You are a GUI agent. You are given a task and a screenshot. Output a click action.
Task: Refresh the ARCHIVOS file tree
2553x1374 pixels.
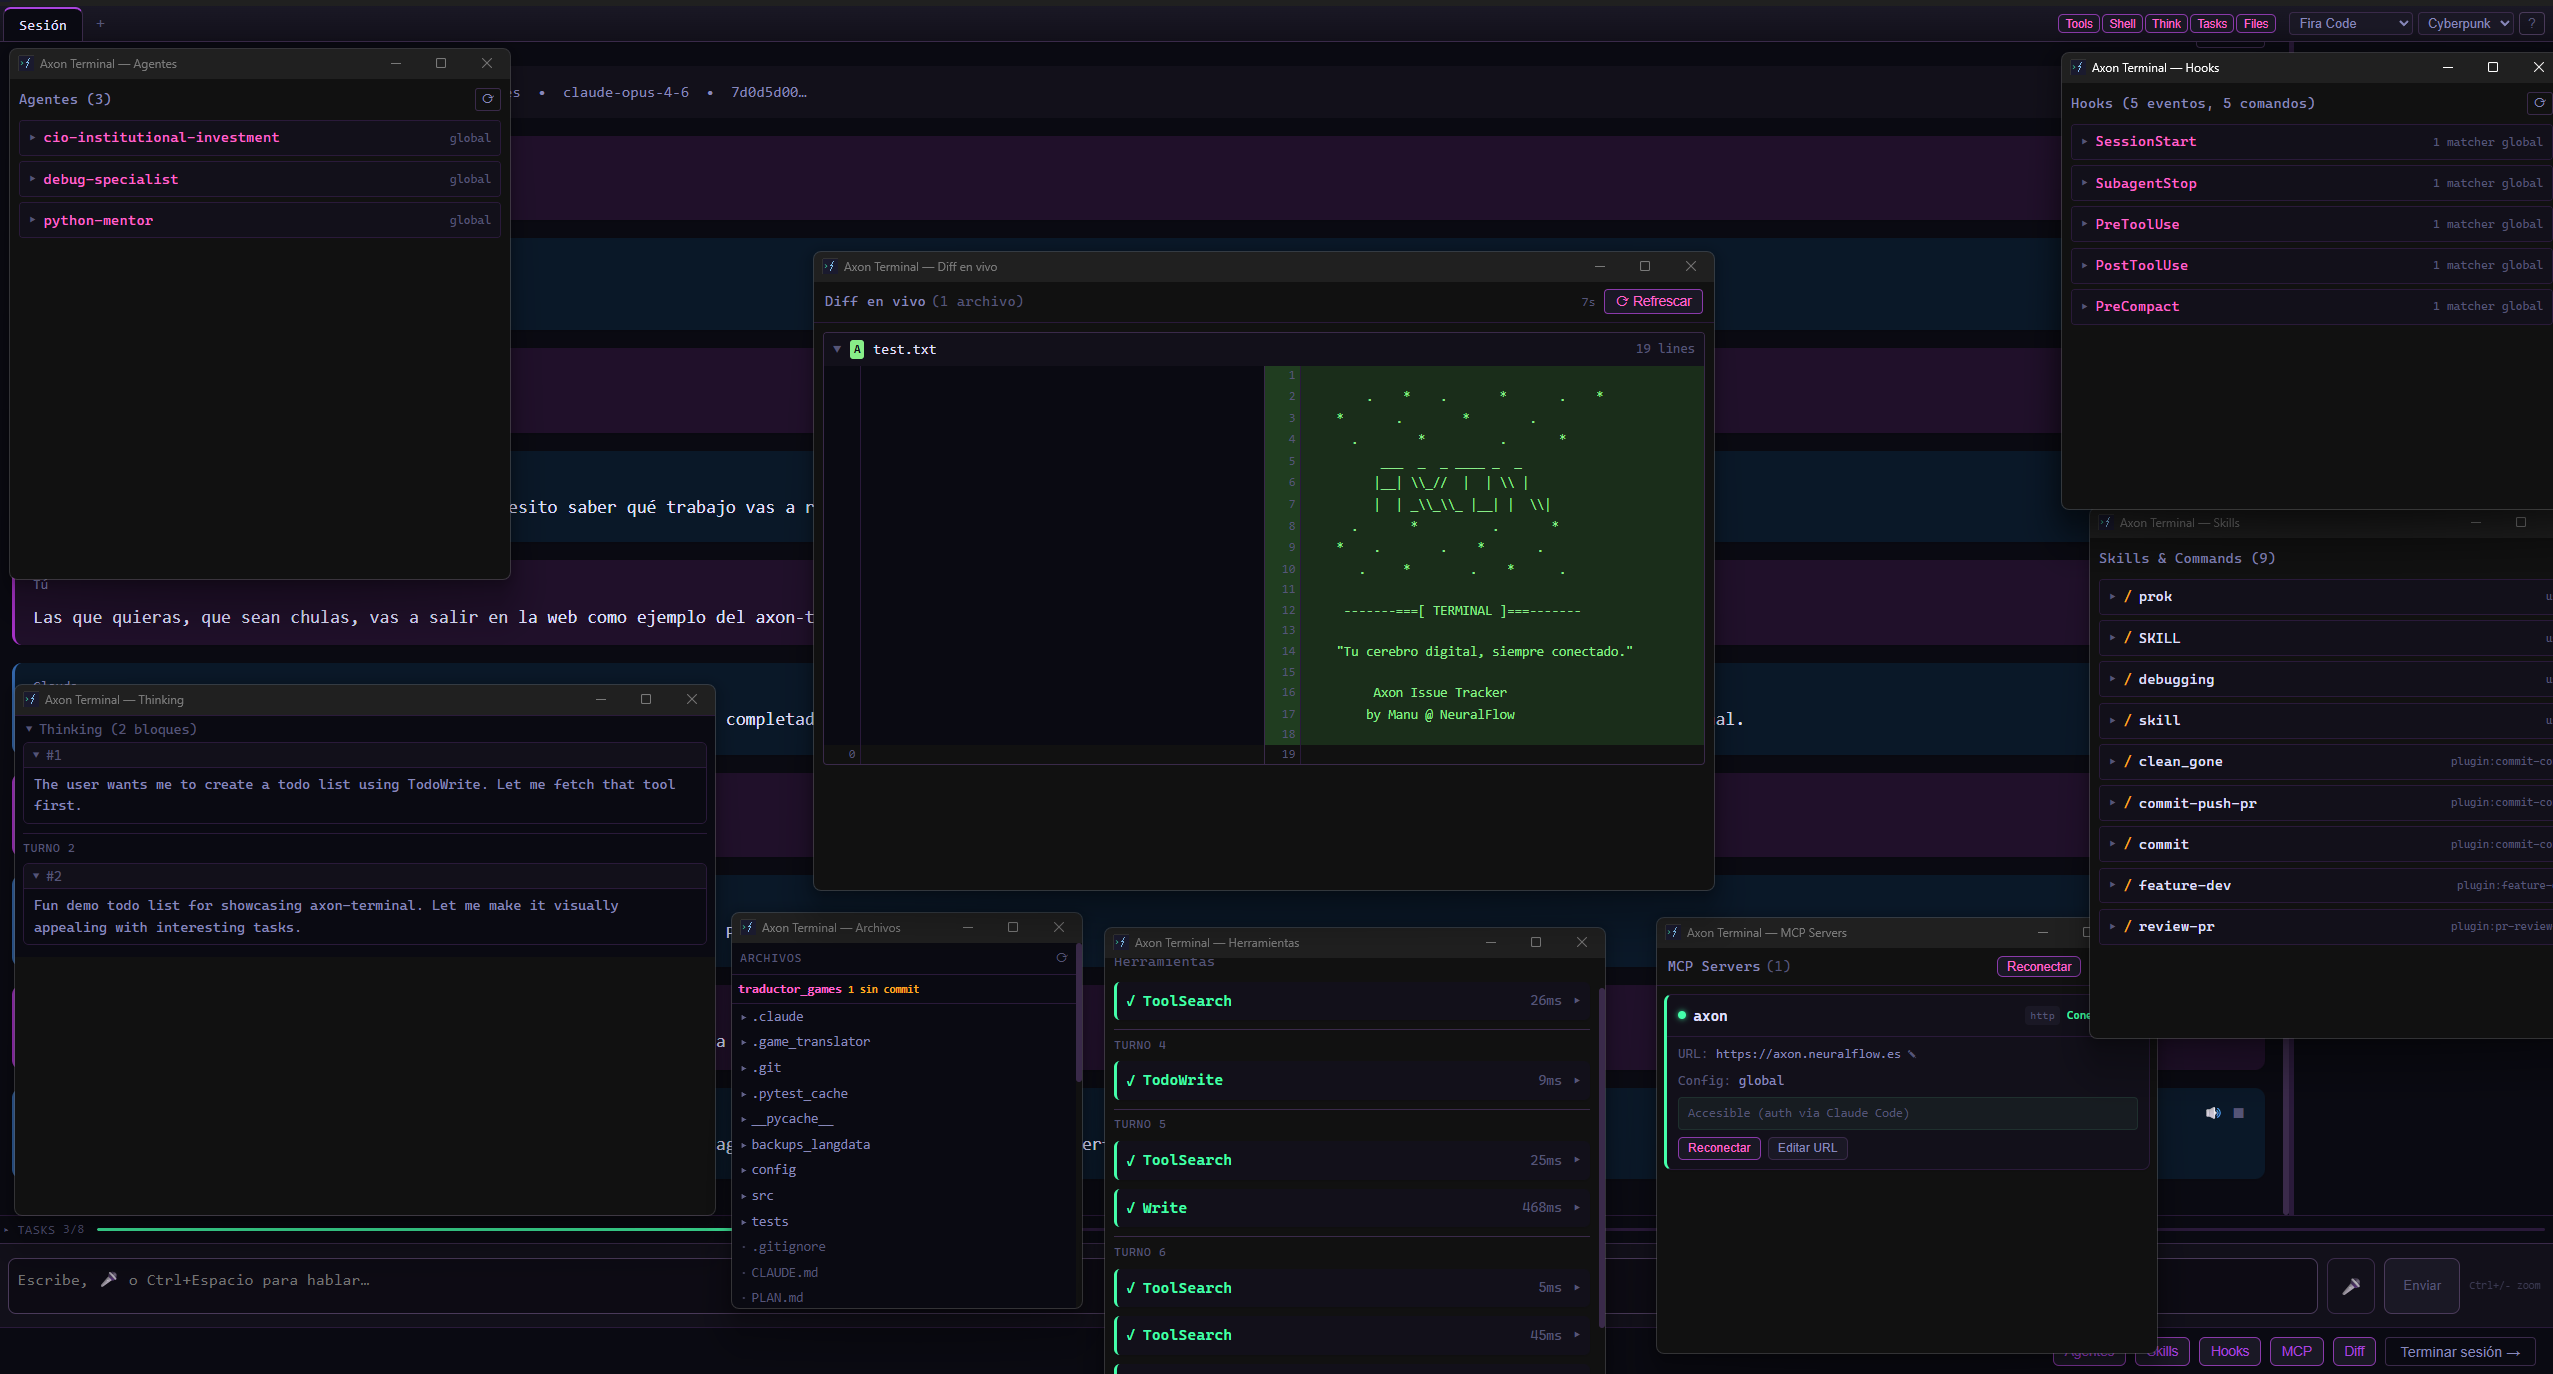[1061, 957]
